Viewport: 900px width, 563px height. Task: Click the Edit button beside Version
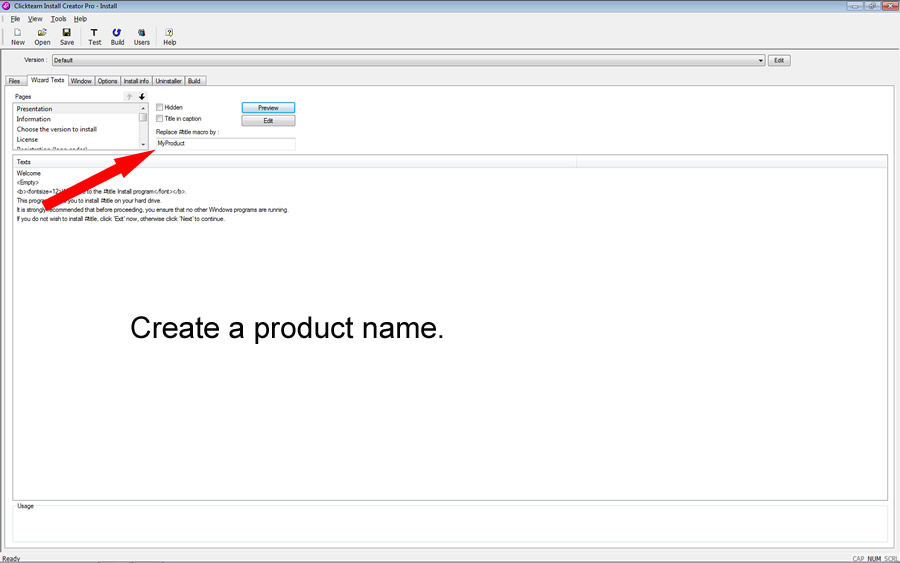click(779, 60)
